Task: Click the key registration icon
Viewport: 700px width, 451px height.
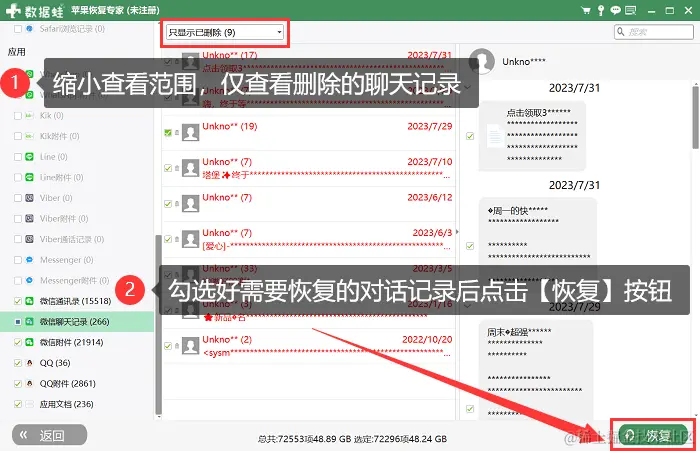Action: pos(601,10)
